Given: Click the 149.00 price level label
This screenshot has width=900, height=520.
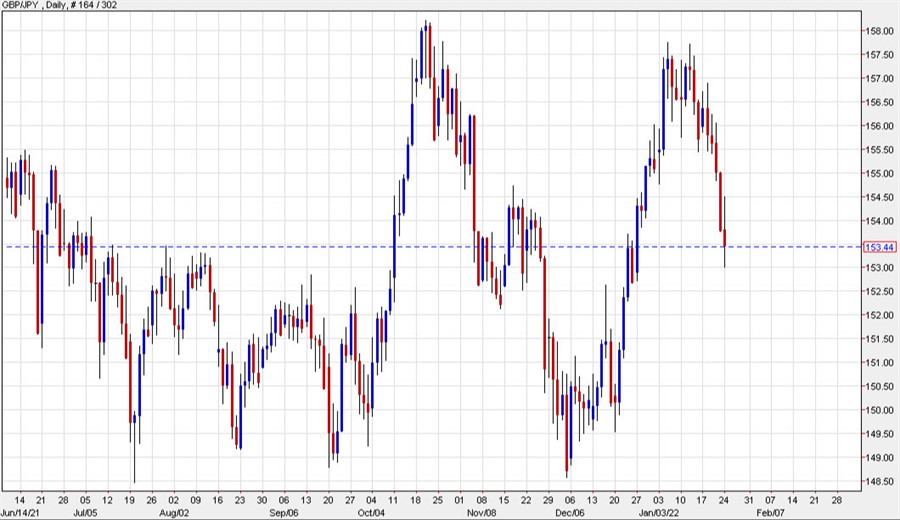Looking at the screenshot, I should pos(879,457).
